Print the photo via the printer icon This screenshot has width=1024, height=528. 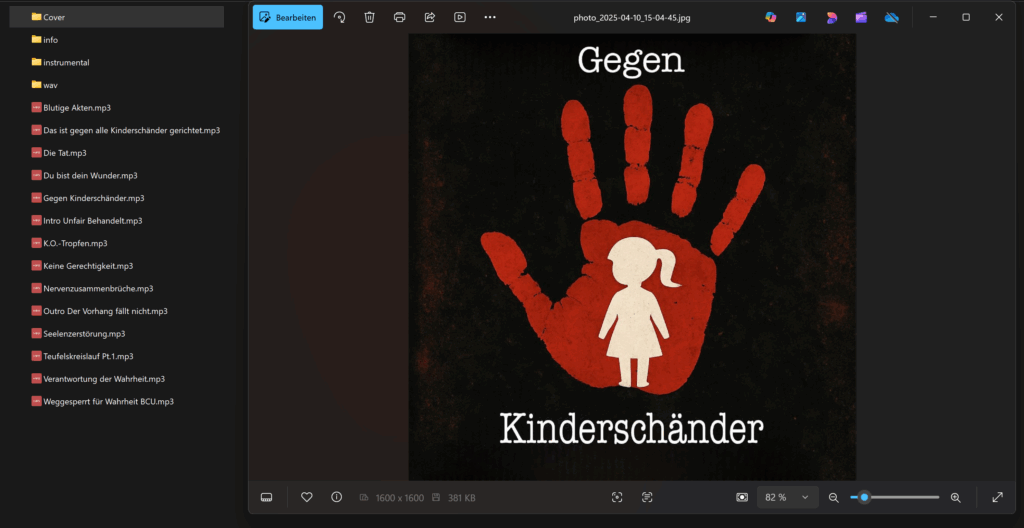400,18
